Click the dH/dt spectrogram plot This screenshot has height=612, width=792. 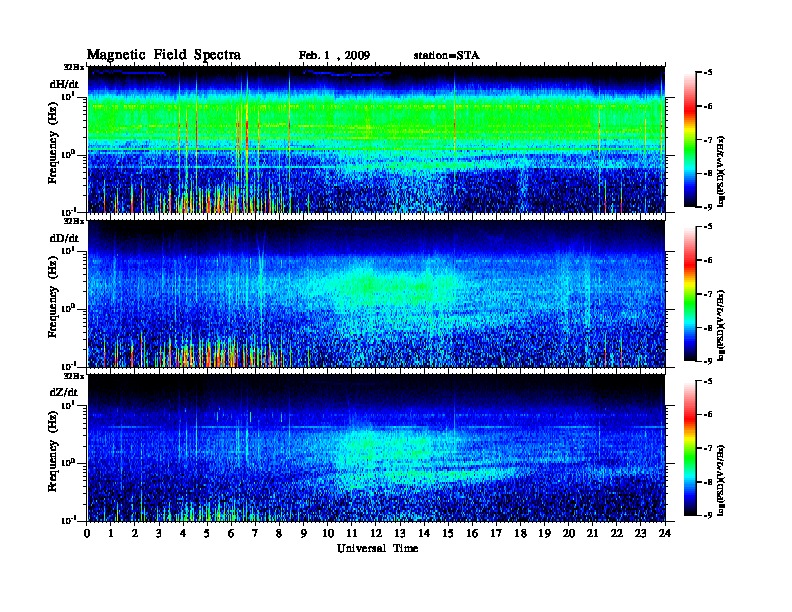tap(376, 139)
